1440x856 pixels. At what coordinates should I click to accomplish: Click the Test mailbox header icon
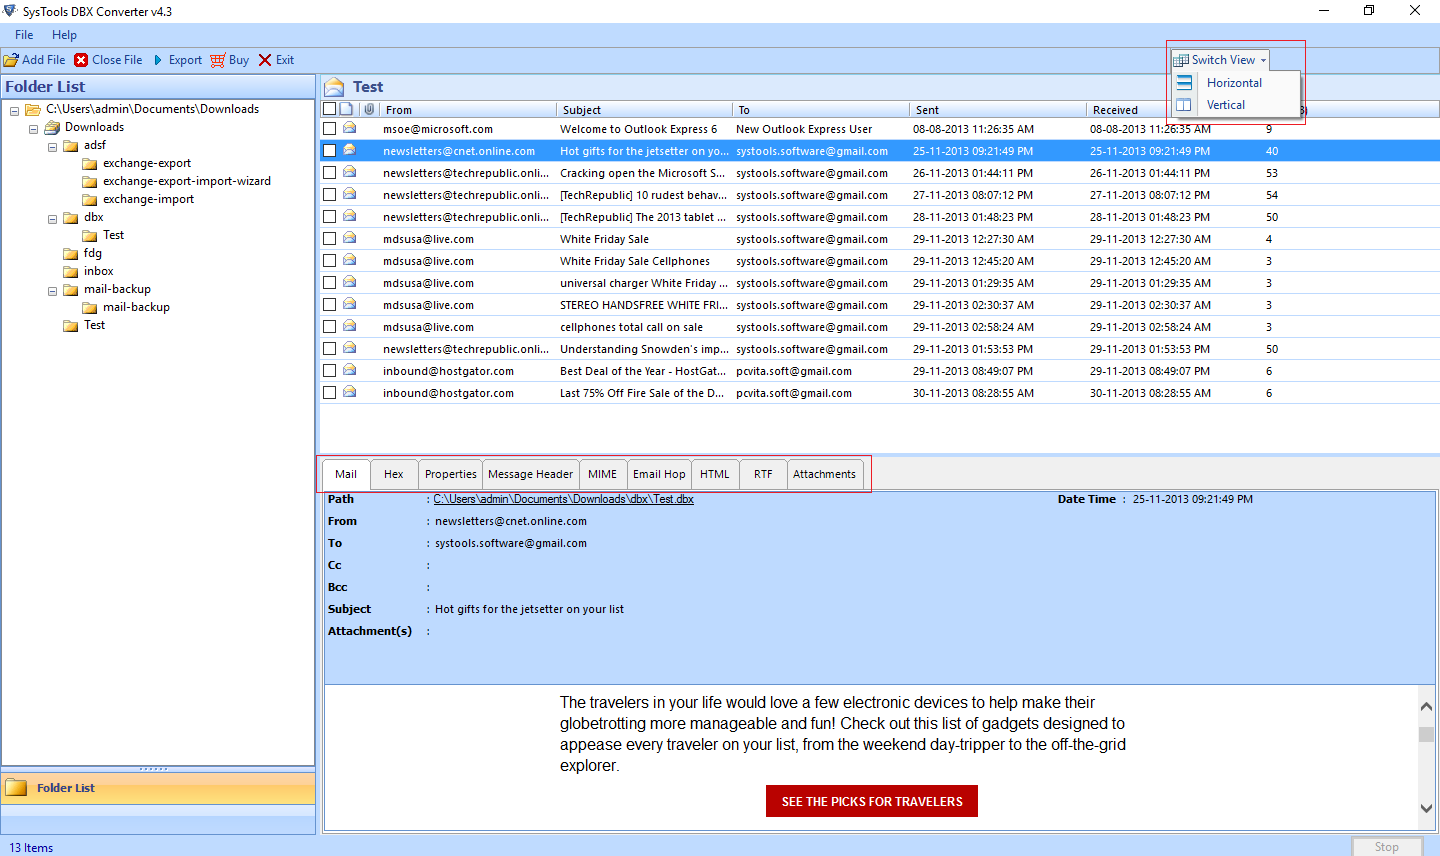[335, 87]
